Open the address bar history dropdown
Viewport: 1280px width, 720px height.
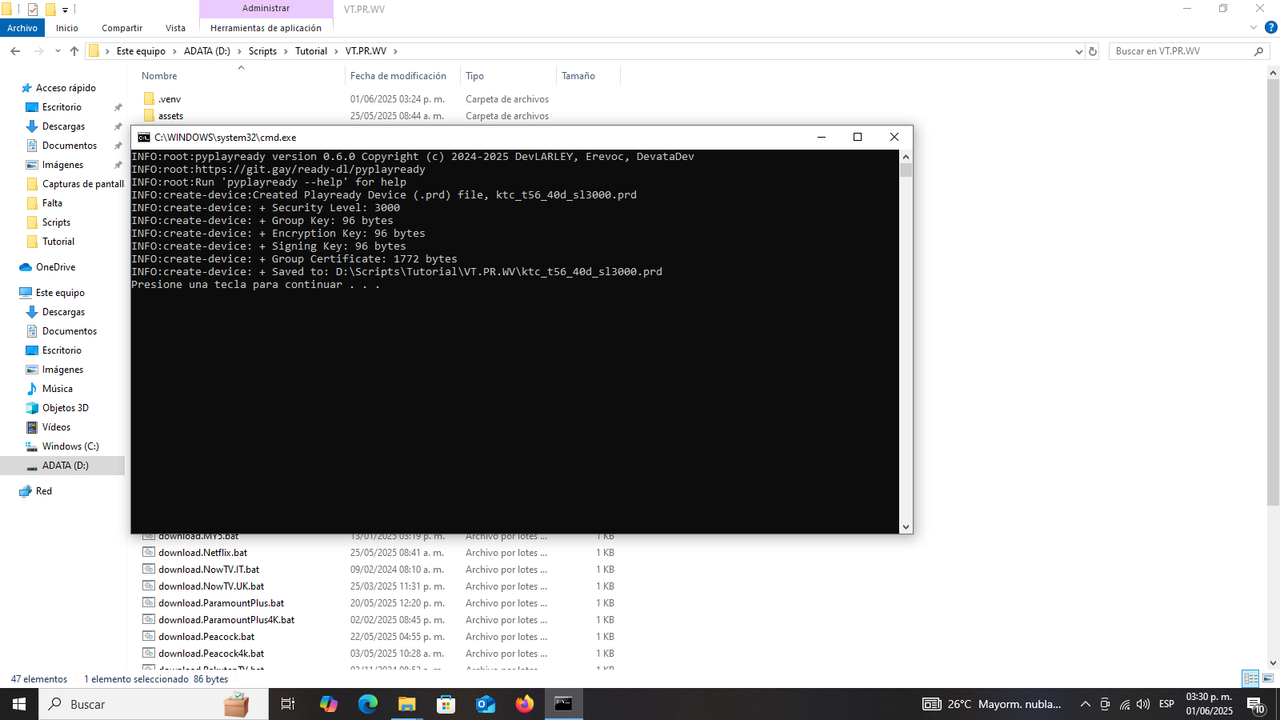1078,51
